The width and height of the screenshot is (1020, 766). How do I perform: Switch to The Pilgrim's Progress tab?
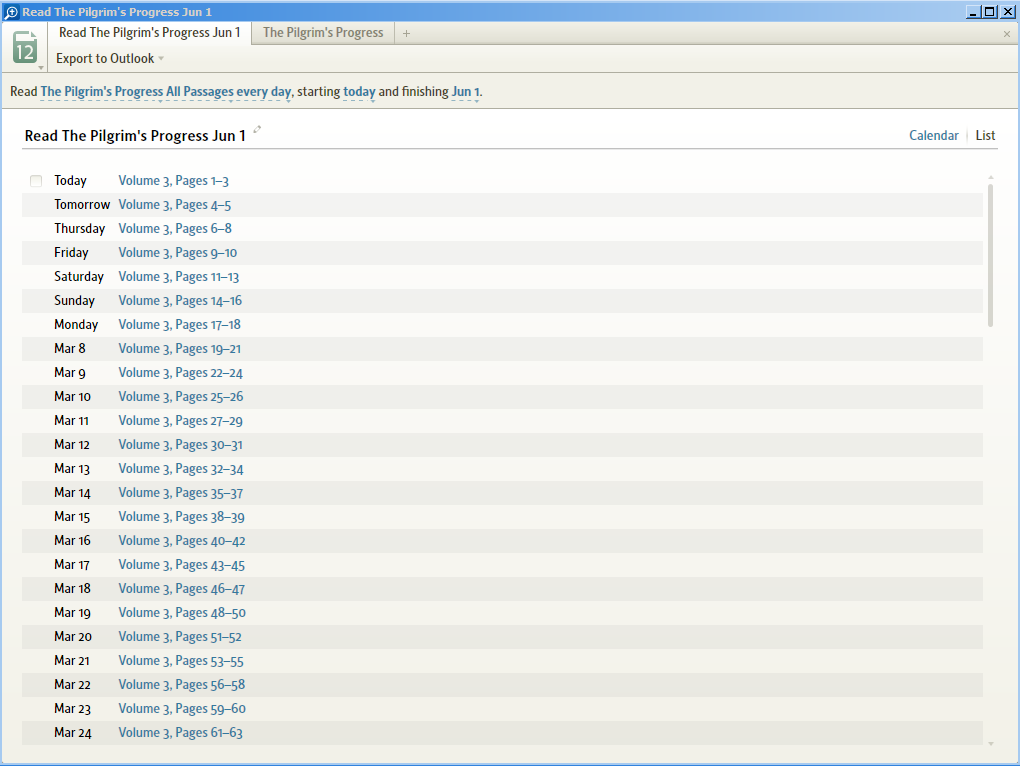[x=323, y=33]
